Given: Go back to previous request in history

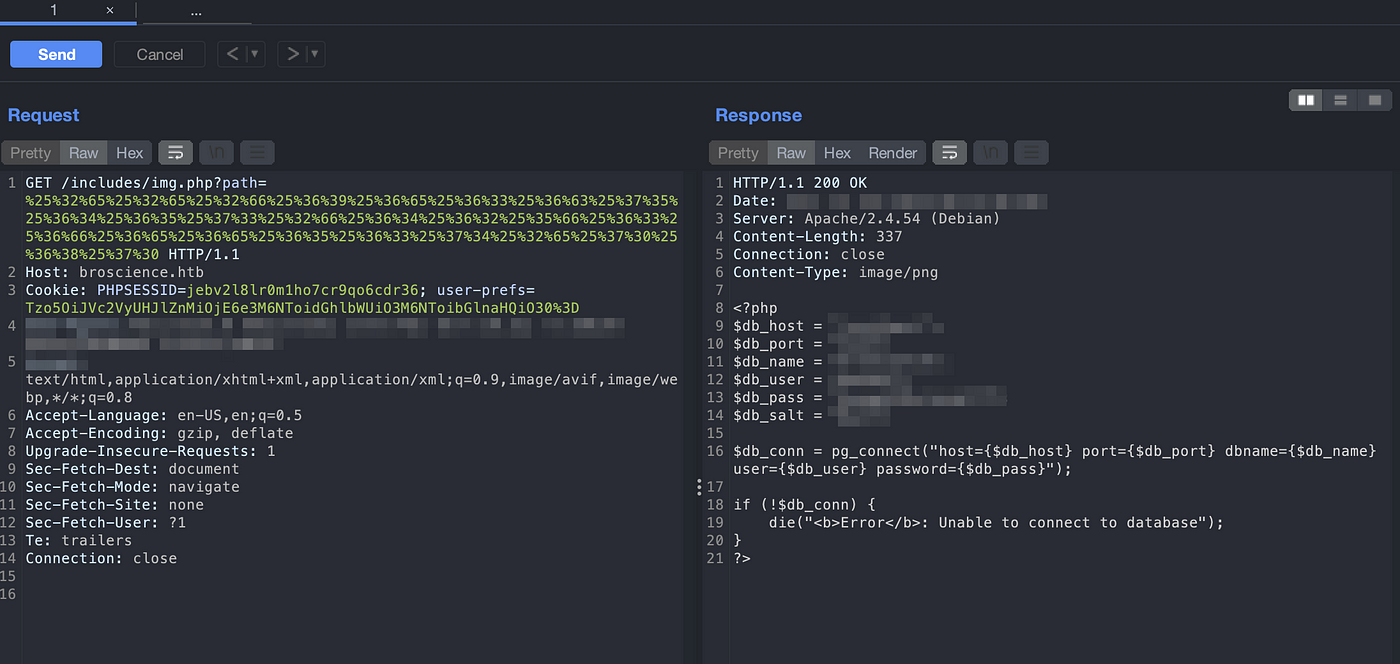Looking at the screenshot, I should tap(232, 54).
